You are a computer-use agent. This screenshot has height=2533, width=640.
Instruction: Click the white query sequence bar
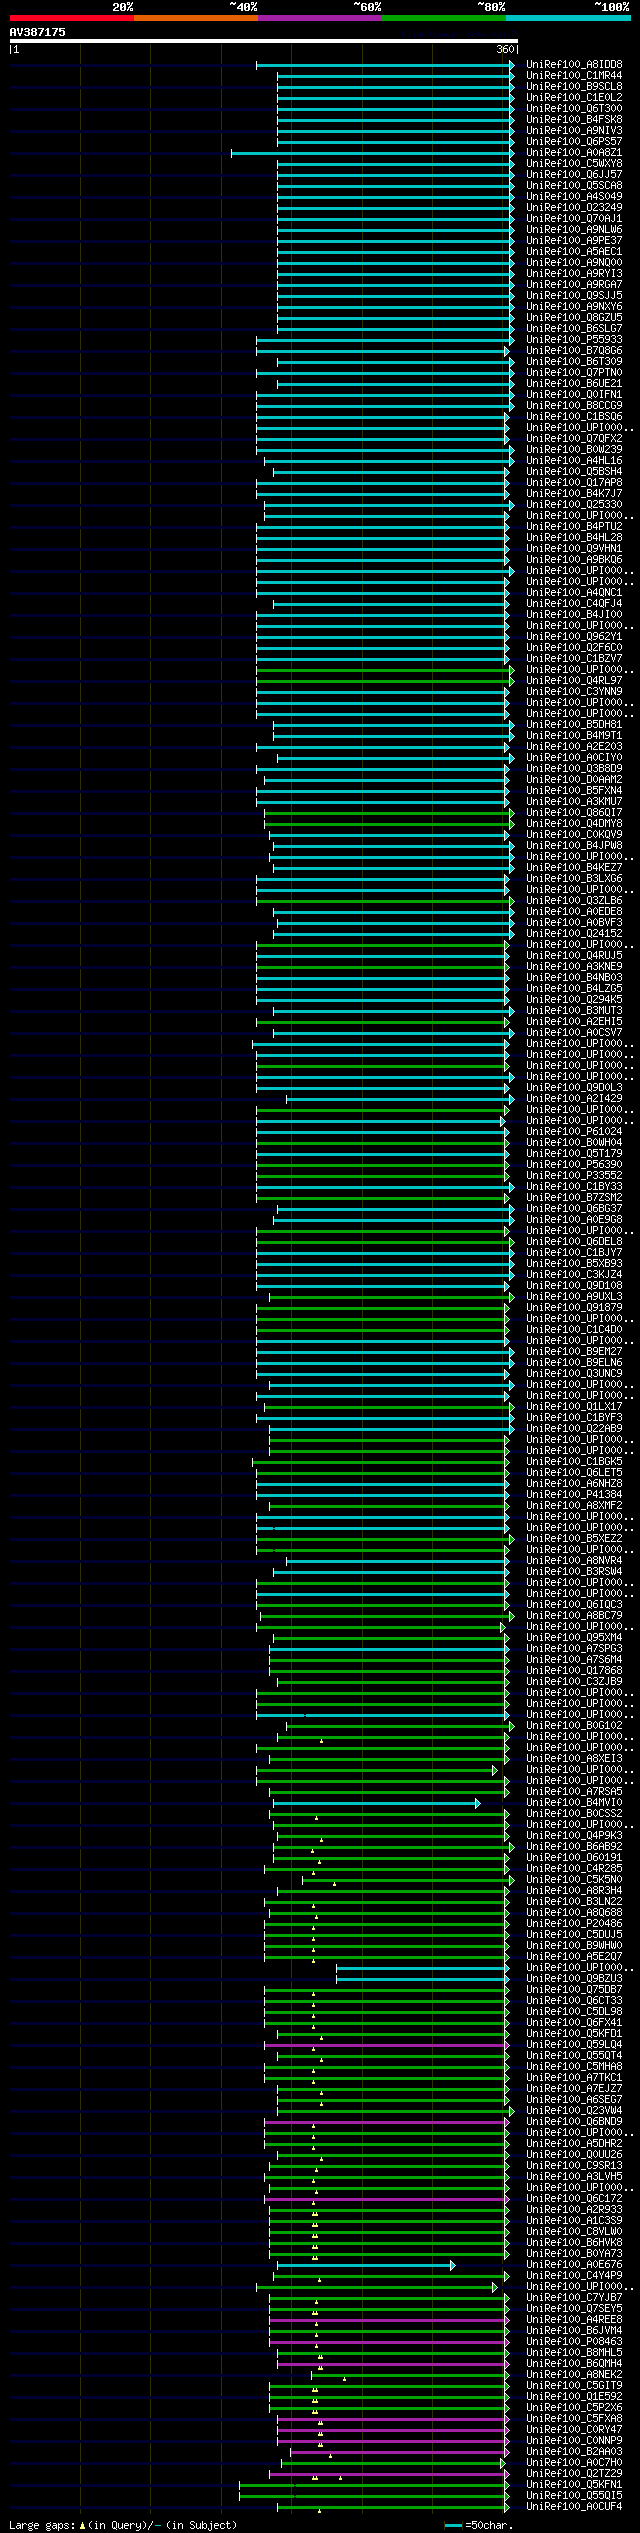click(264, 41)
